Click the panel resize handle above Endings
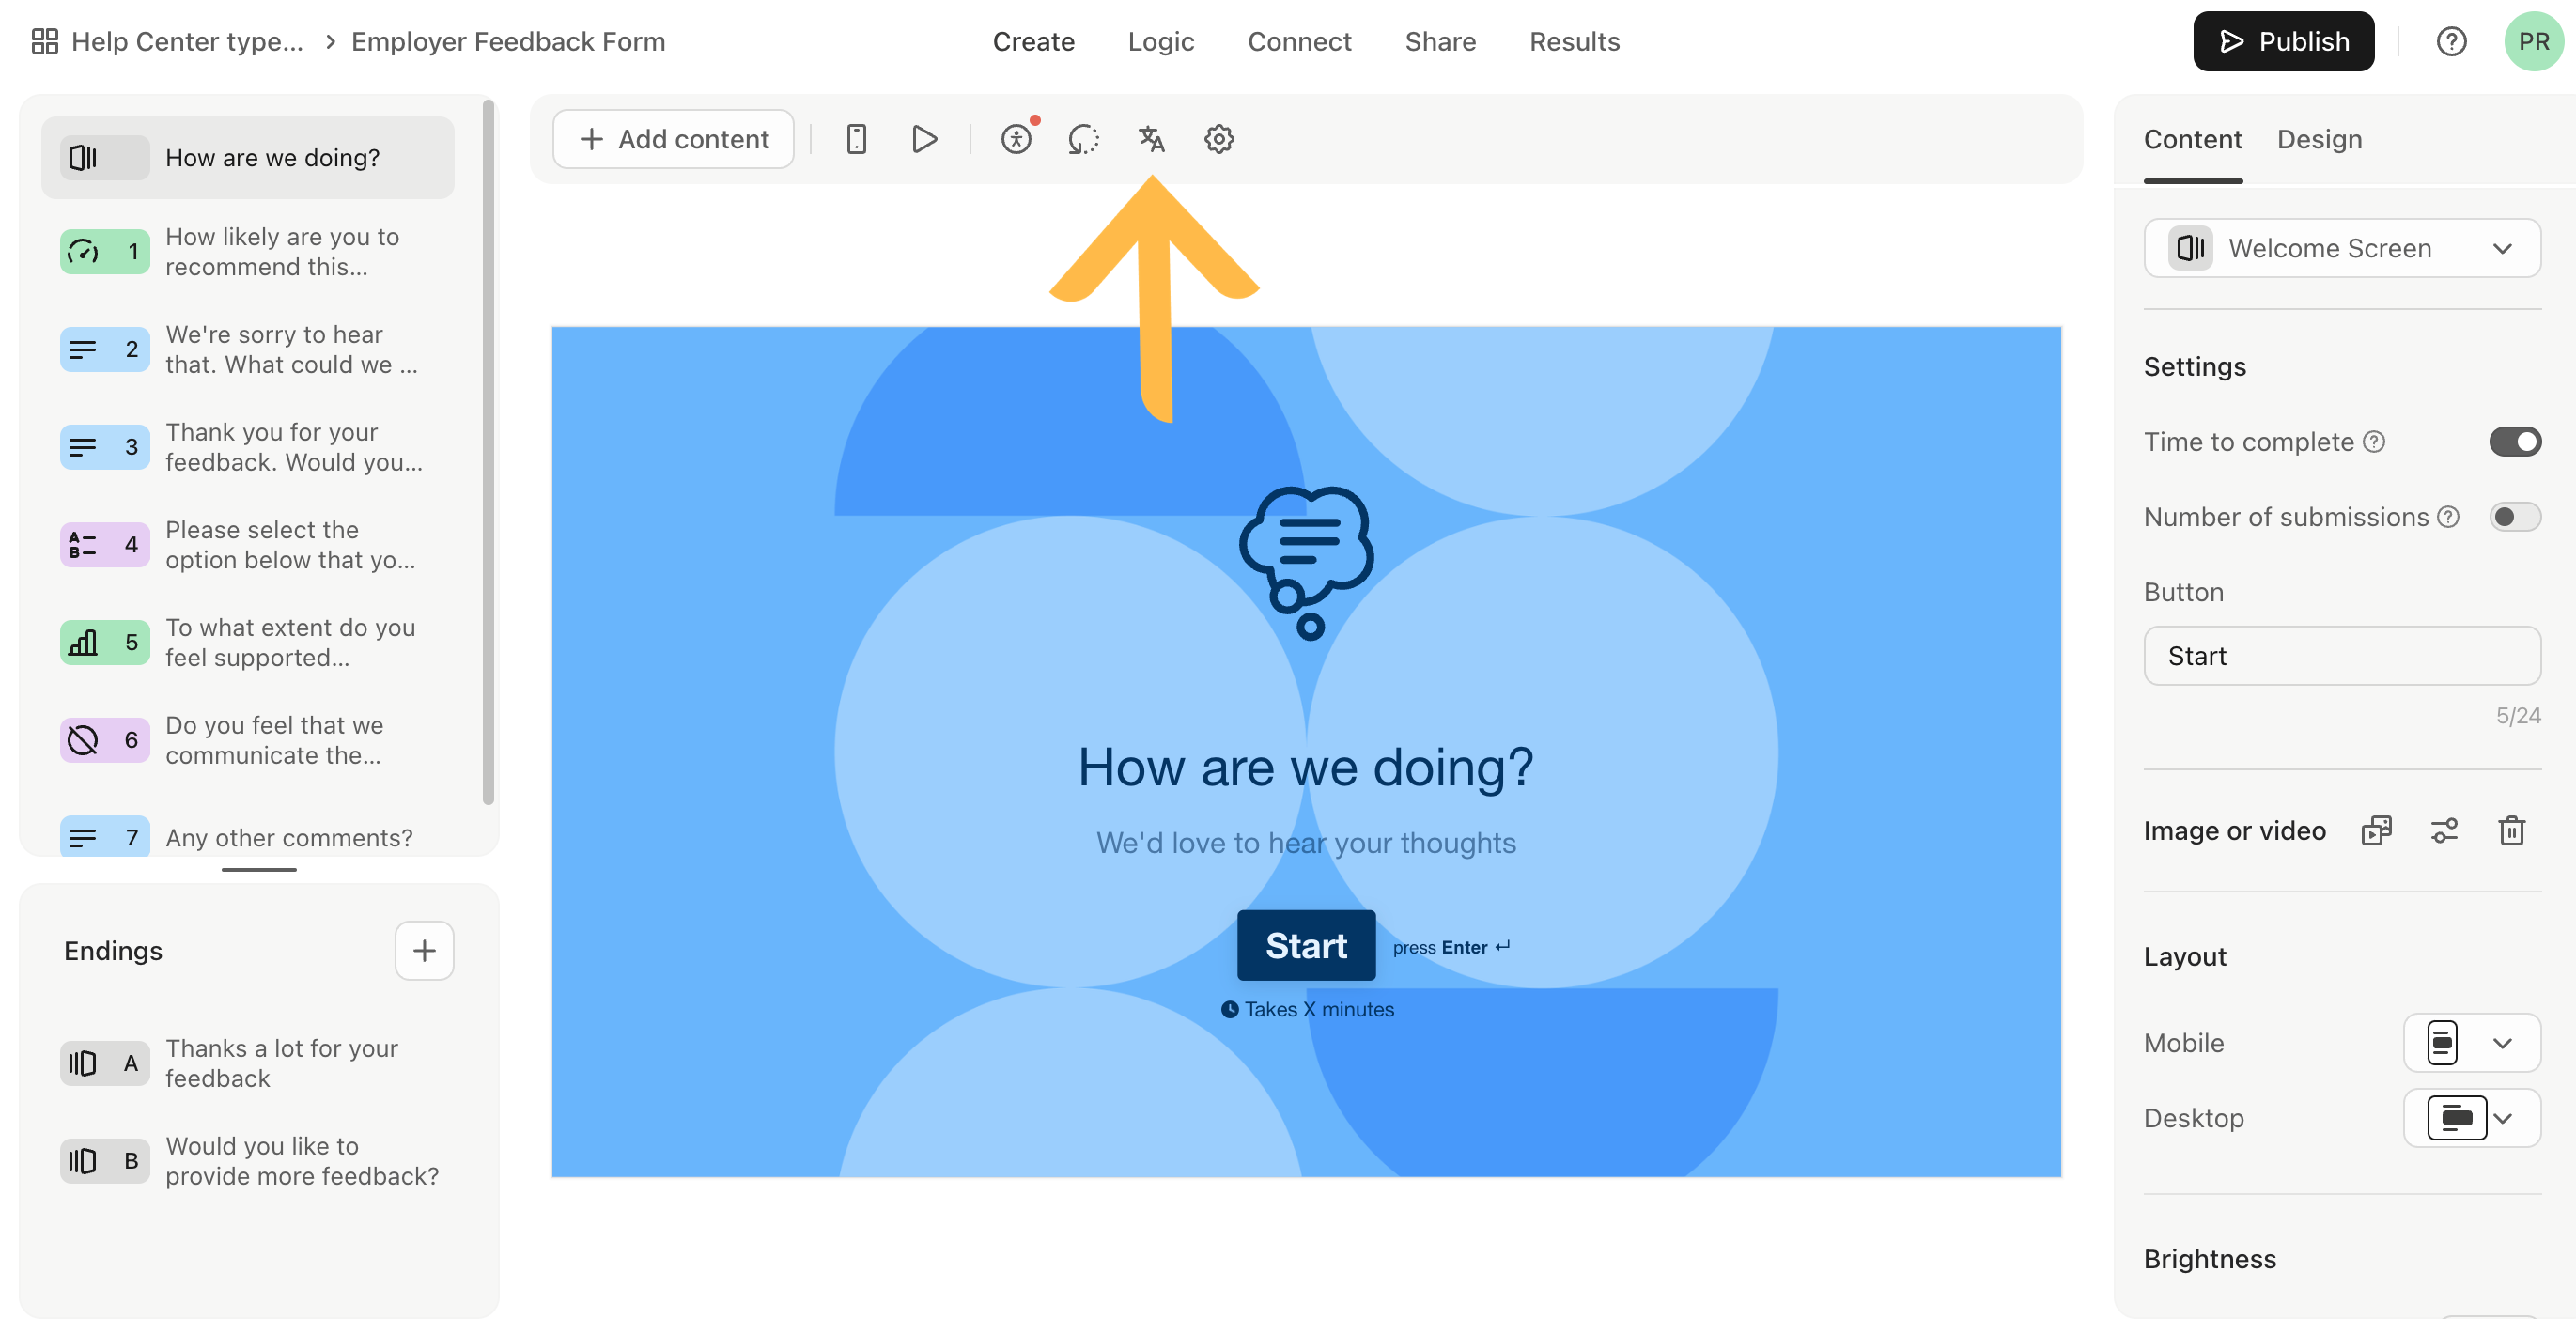Viewport: 2576px width, 1334px height. tap(259, 870)
